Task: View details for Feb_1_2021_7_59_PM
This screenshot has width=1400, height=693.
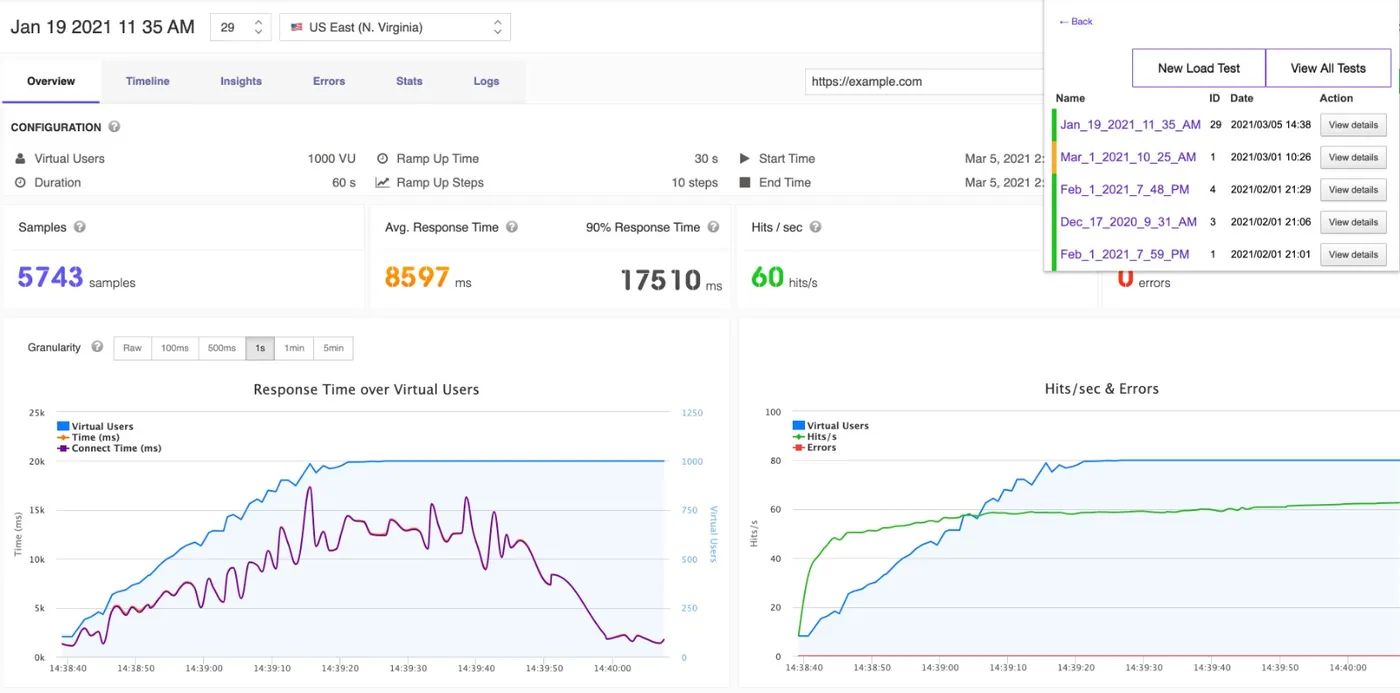Action: (x=1353, y=254)
